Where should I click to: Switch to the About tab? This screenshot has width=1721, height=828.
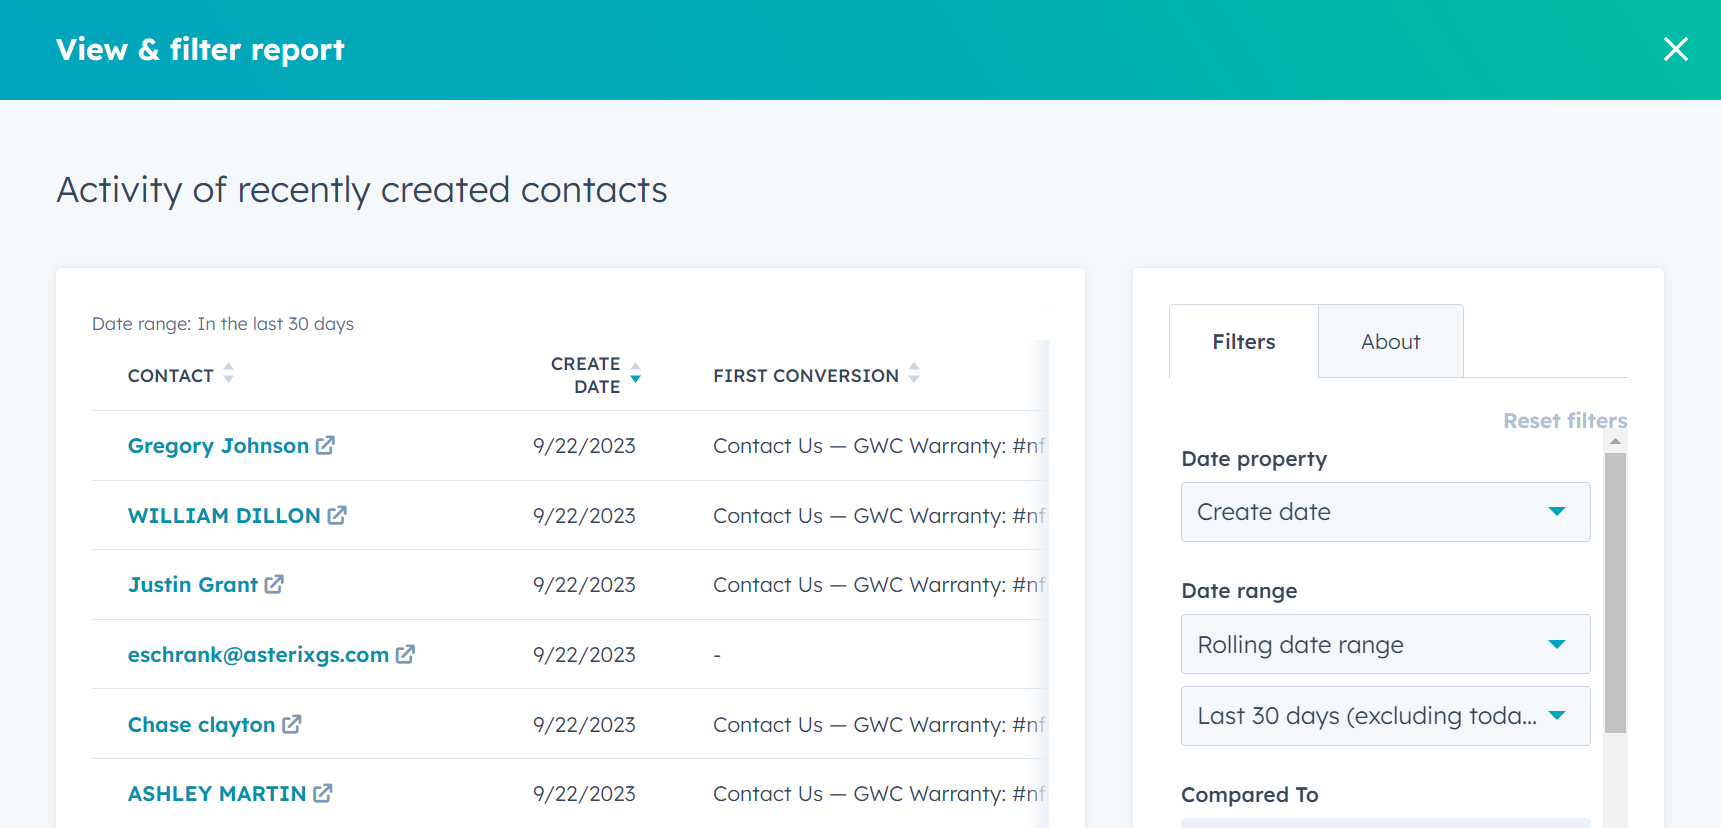1390,342
